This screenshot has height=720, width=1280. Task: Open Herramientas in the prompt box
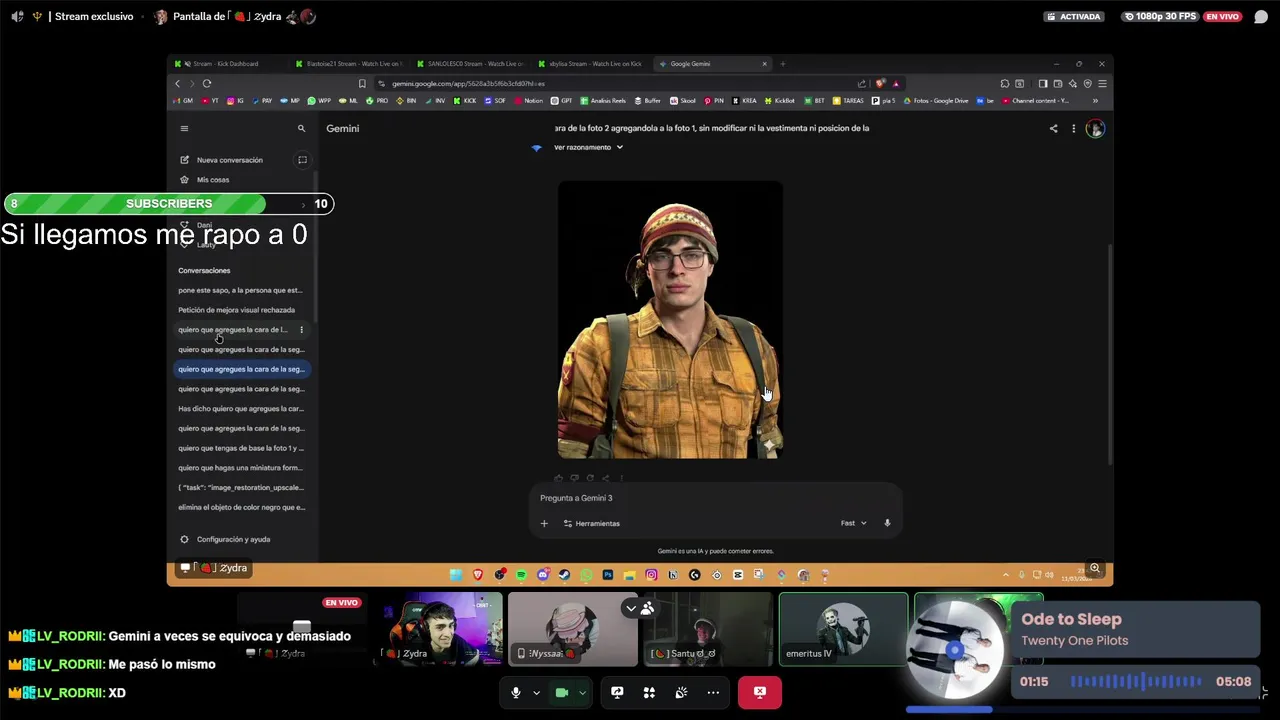point(591,523)
